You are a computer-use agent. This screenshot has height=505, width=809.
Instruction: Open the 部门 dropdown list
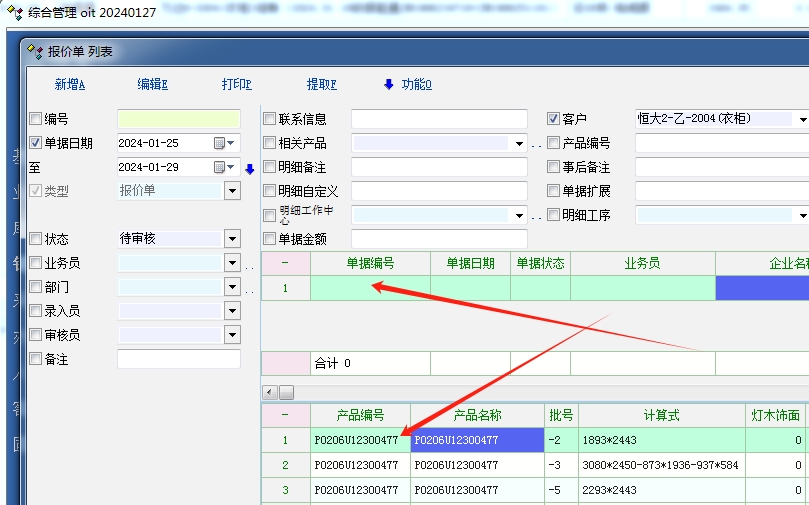point(232,287)
